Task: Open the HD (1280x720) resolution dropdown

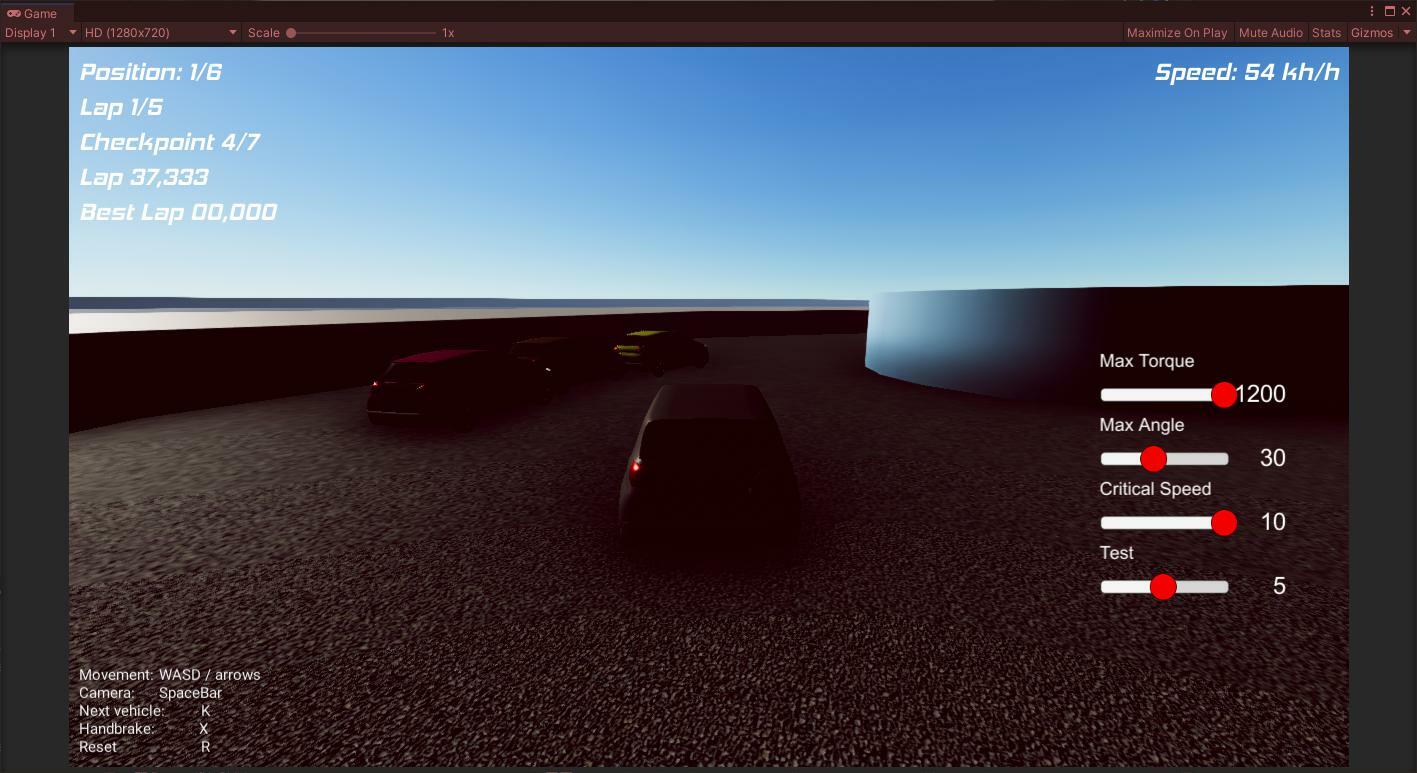Action: click(x=160, y=33)
